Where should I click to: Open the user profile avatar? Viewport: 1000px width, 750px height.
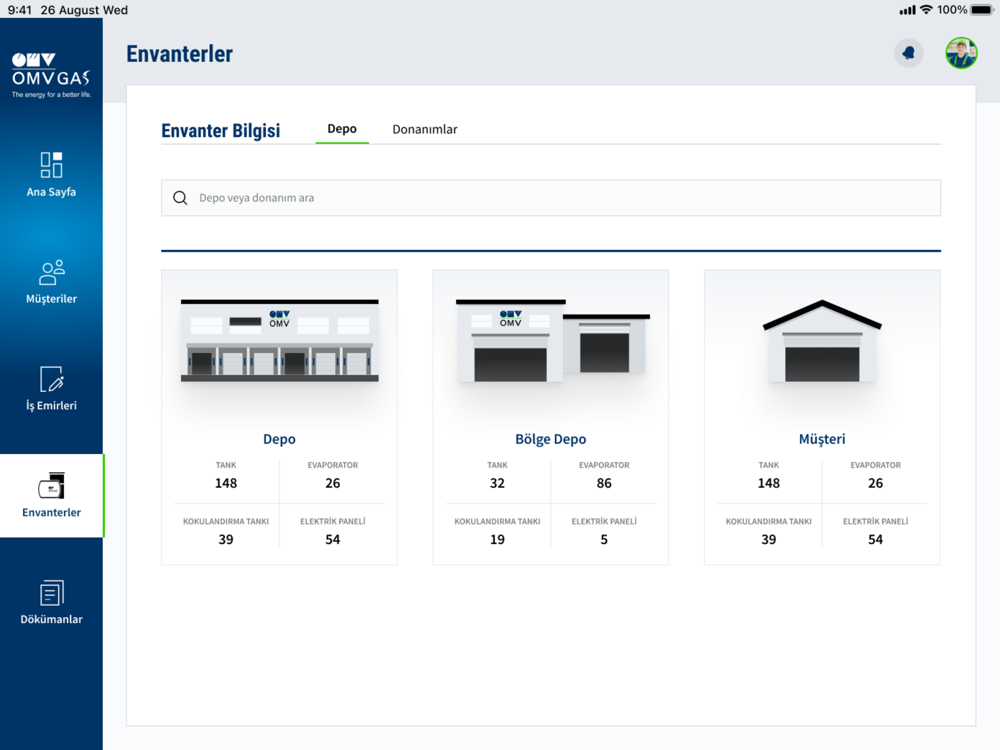point(961,53)
